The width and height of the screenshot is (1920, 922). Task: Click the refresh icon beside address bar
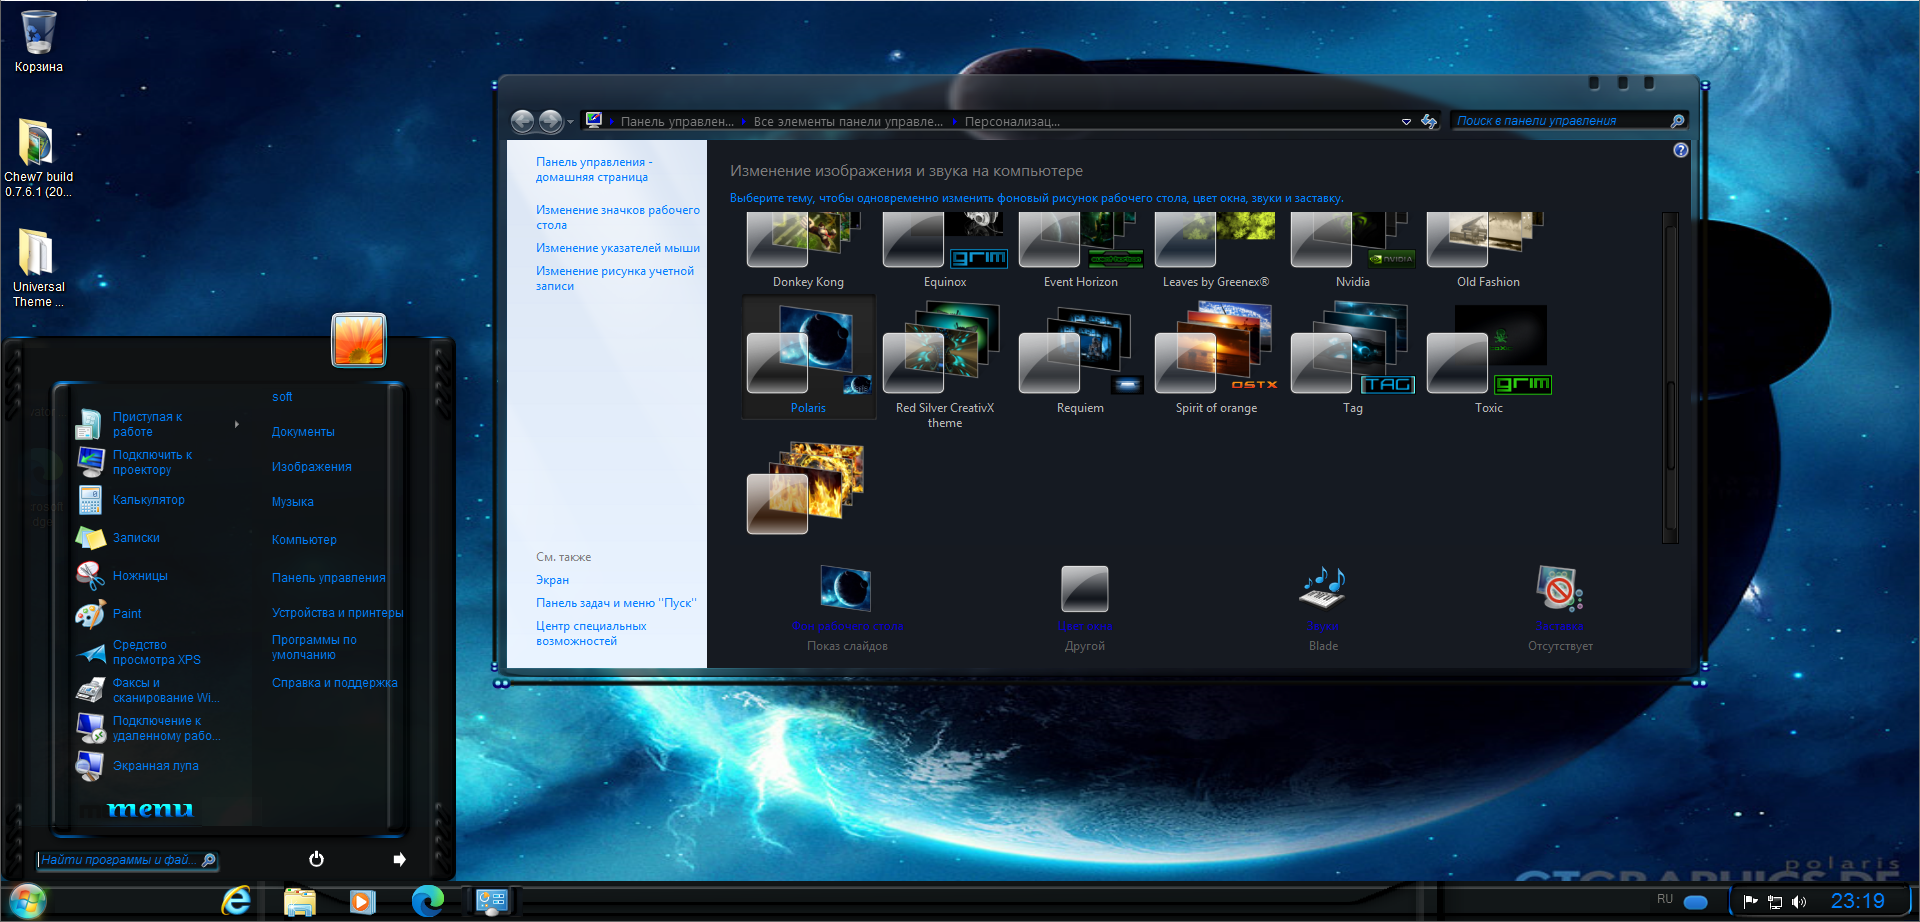[x=1429, y=121]
